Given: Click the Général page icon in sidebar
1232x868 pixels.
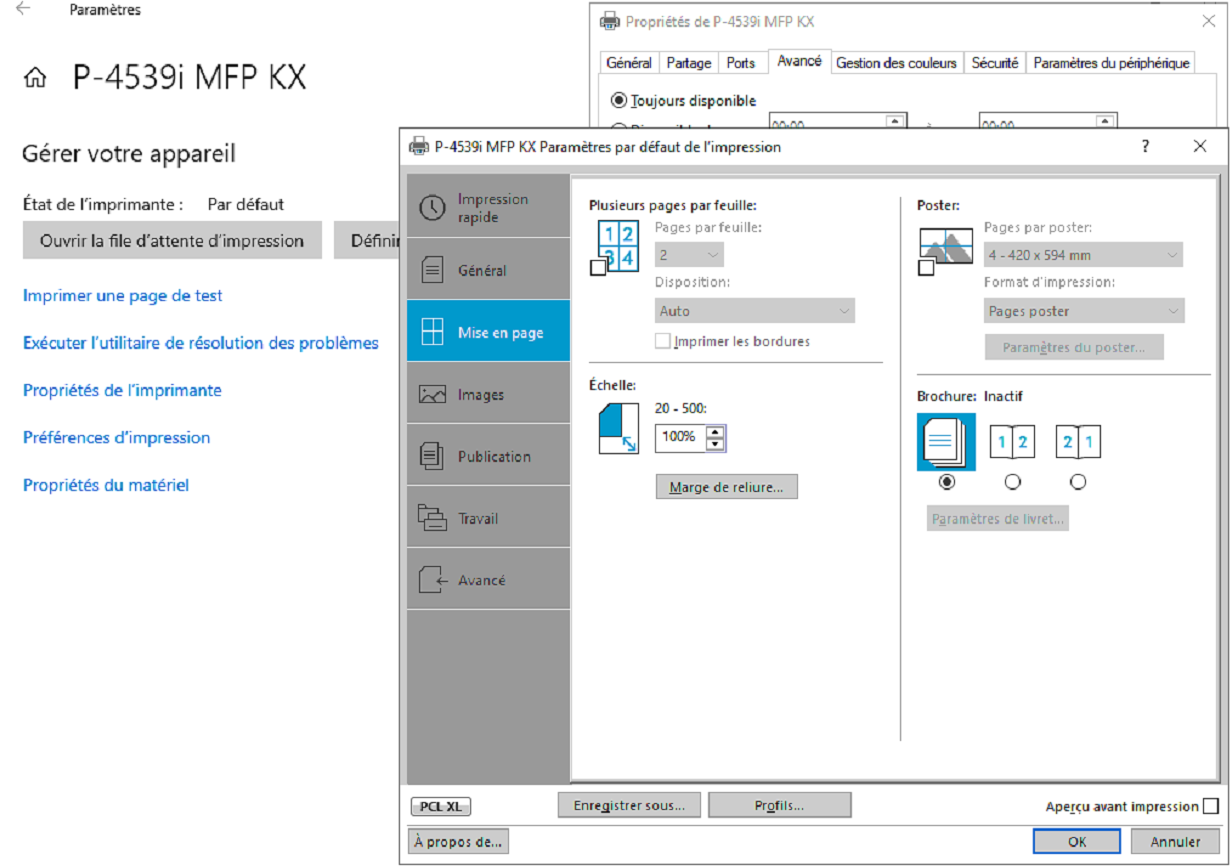Looking at the screenshot, I should [x=432, y=270].
